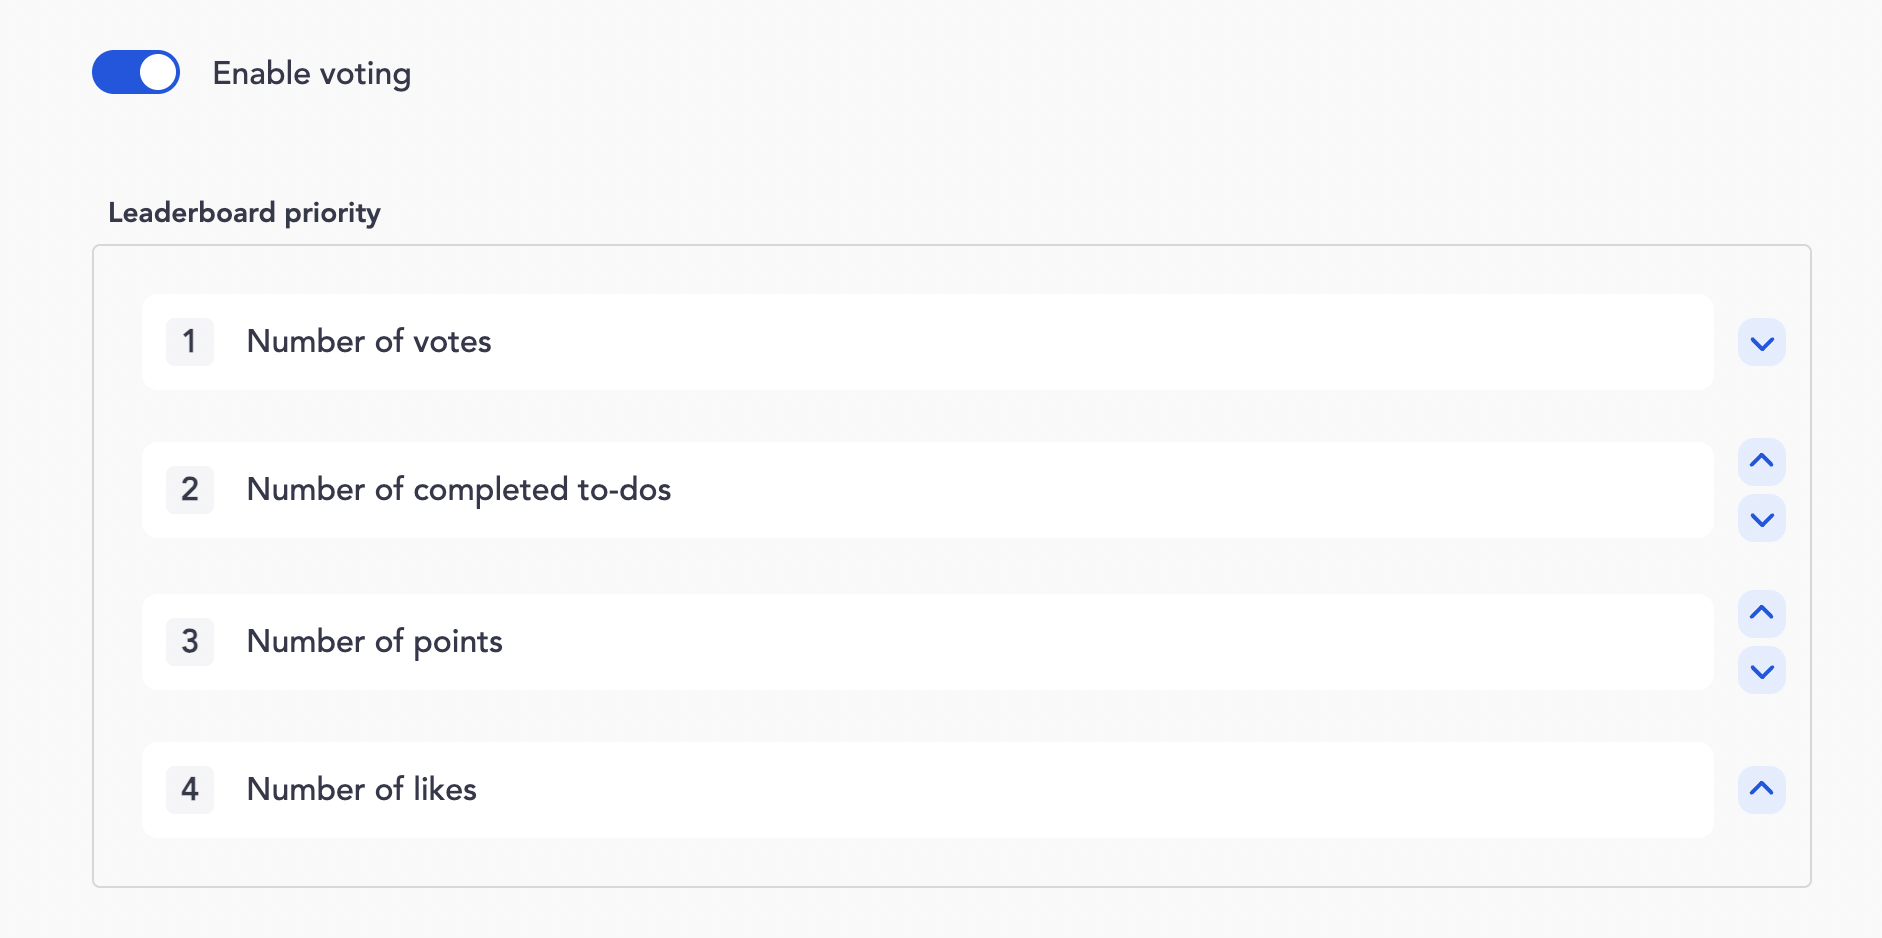
Task: Move Number of points up in priority
Action: click(x=1761, y=613)
